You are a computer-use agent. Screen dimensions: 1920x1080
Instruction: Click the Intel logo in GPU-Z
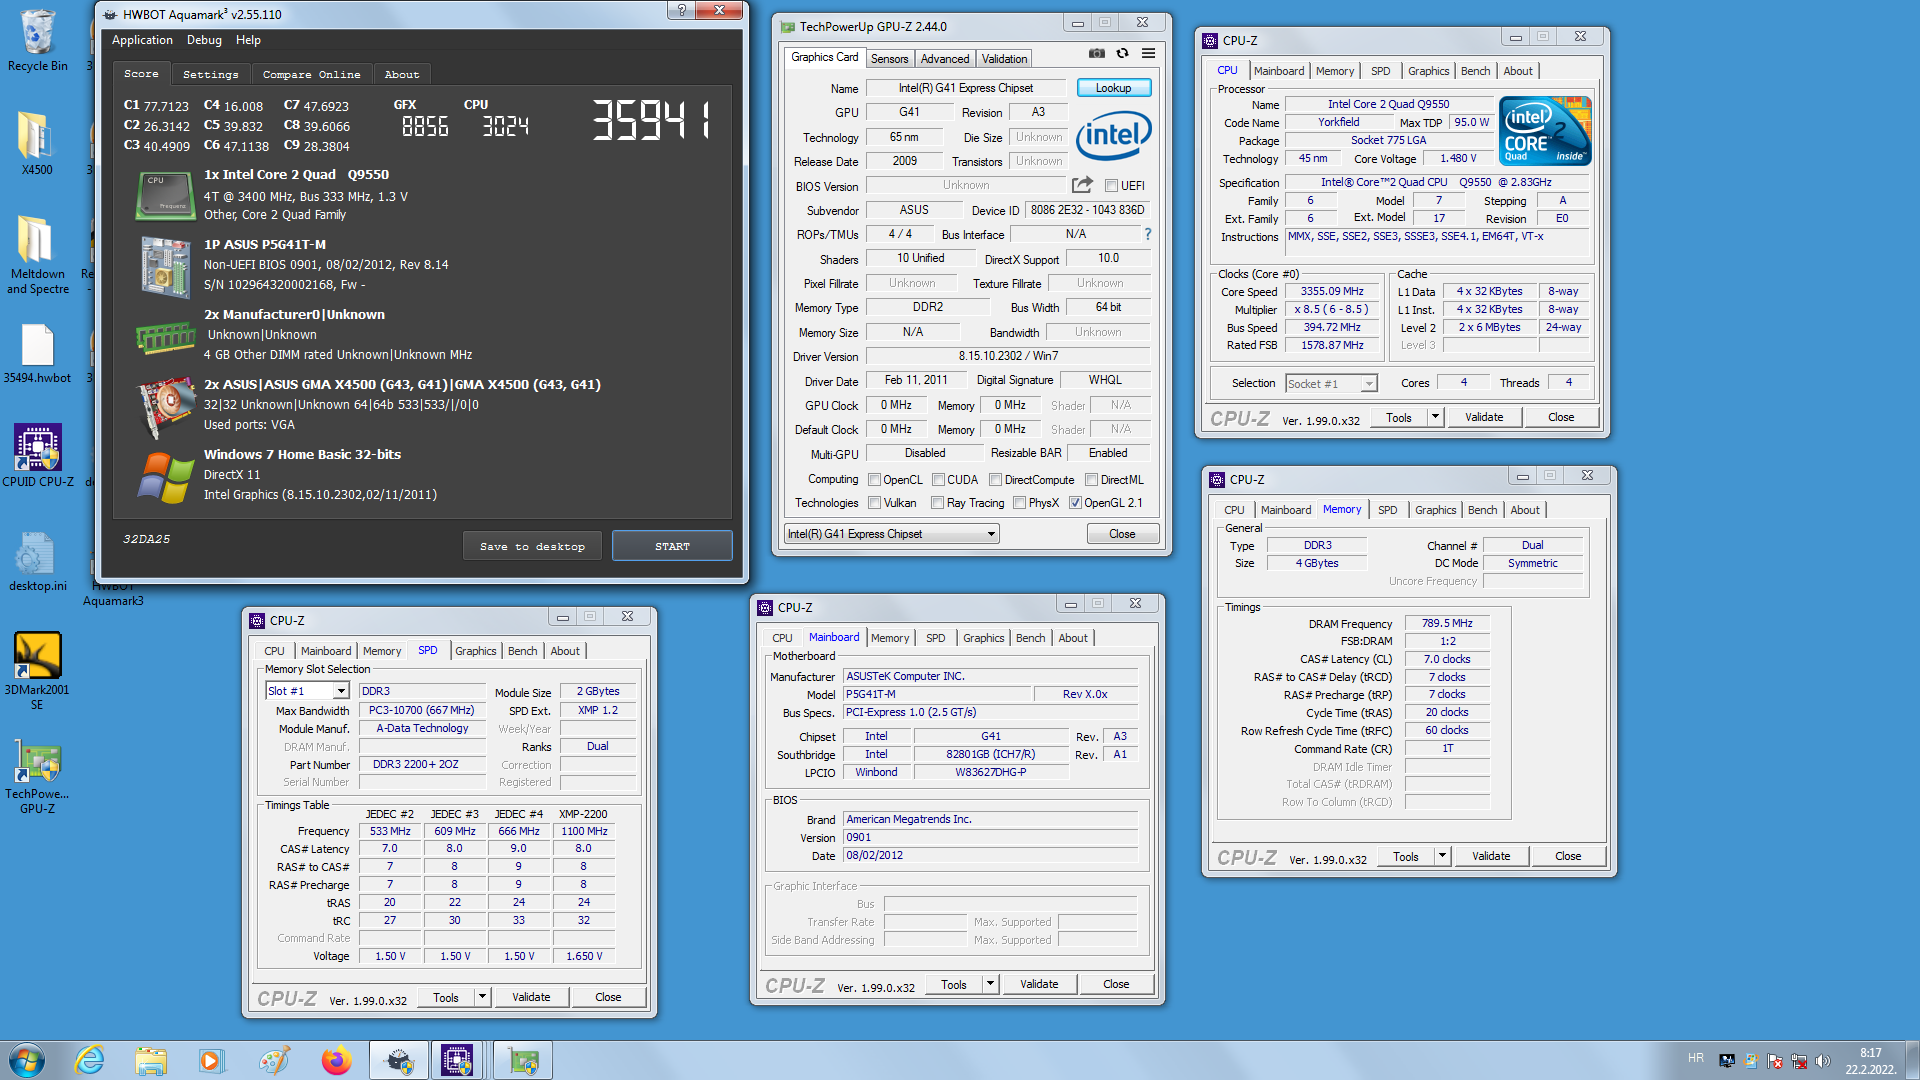coord(1113,135)
